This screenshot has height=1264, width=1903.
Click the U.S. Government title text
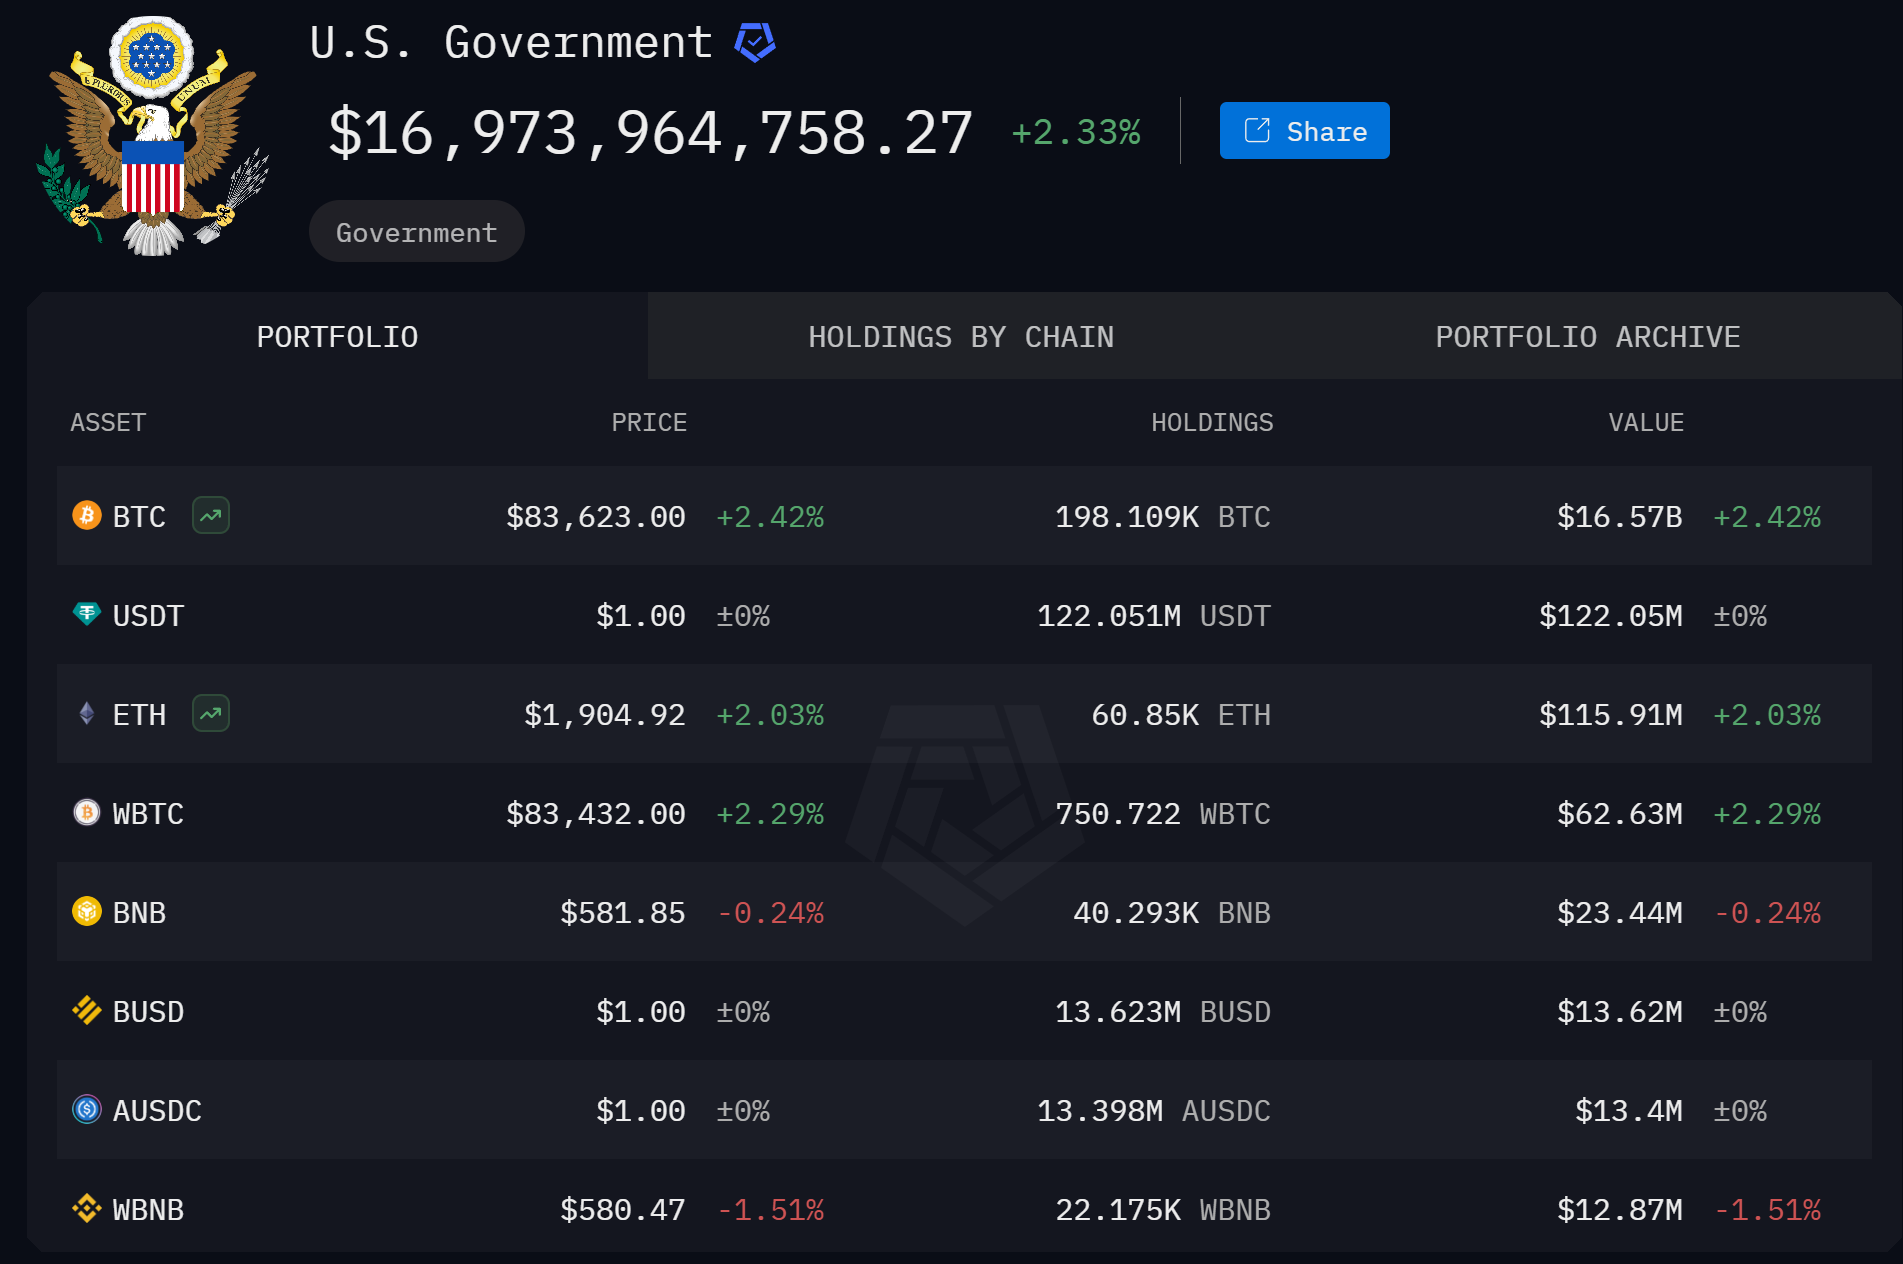511,43
